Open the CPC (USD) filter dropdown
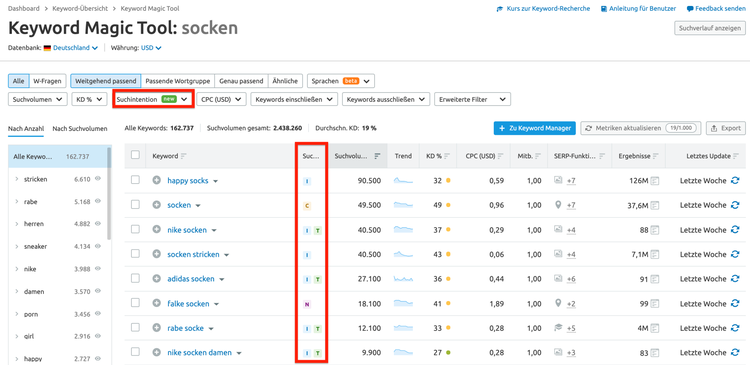 [x=221, y=99]
